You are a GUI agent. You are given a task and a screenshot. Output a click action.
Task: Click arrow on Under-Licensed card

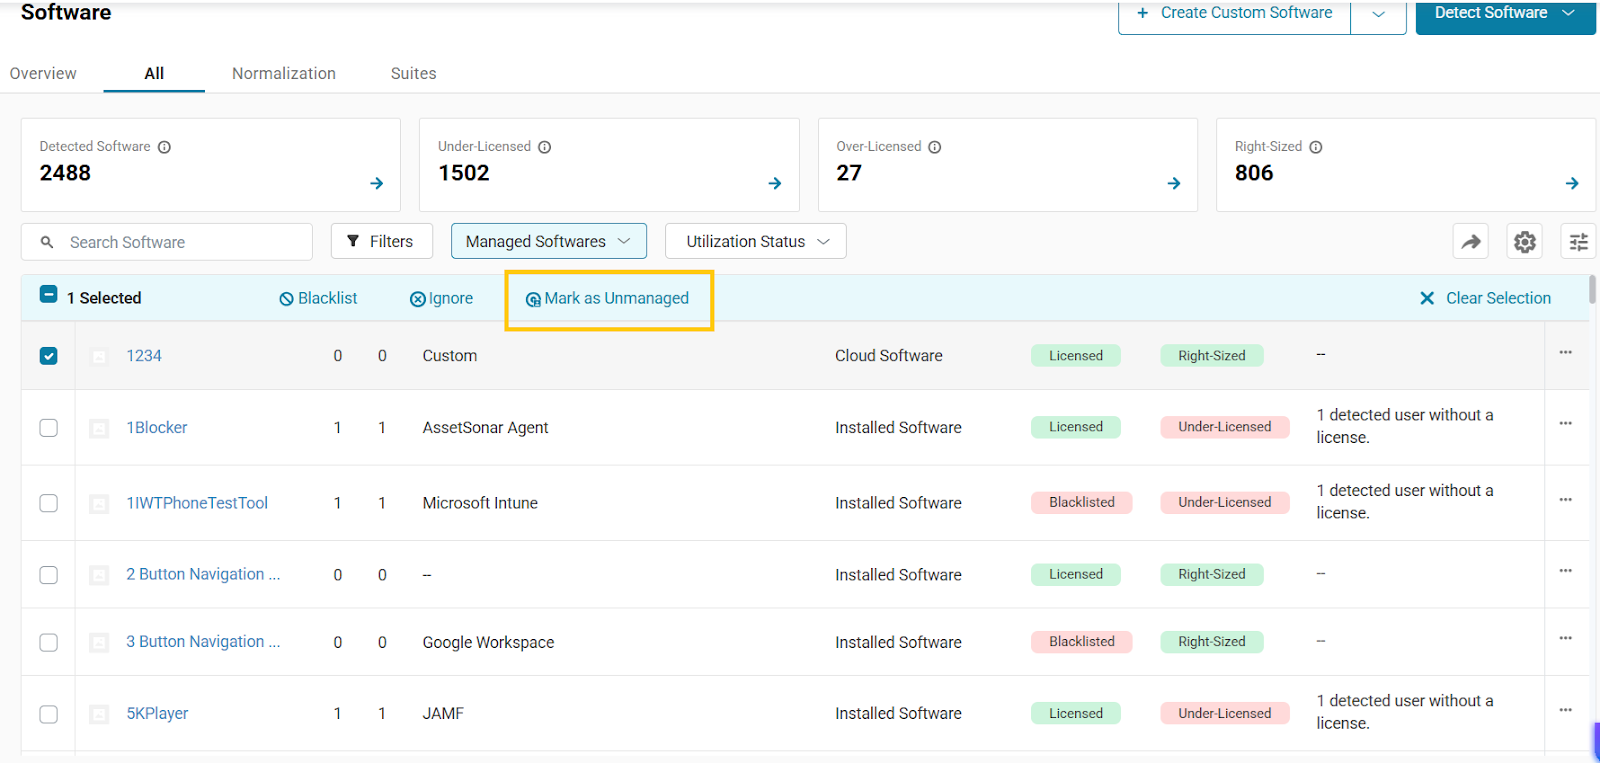[775, 183]
